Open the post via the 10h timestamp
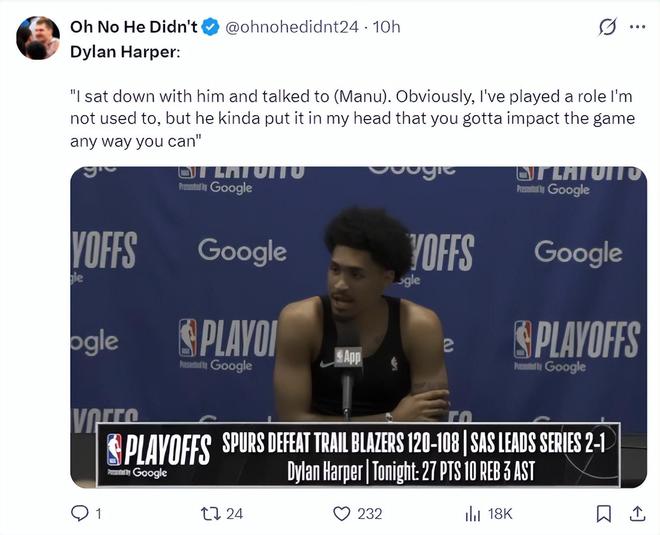 click(386, 27)
